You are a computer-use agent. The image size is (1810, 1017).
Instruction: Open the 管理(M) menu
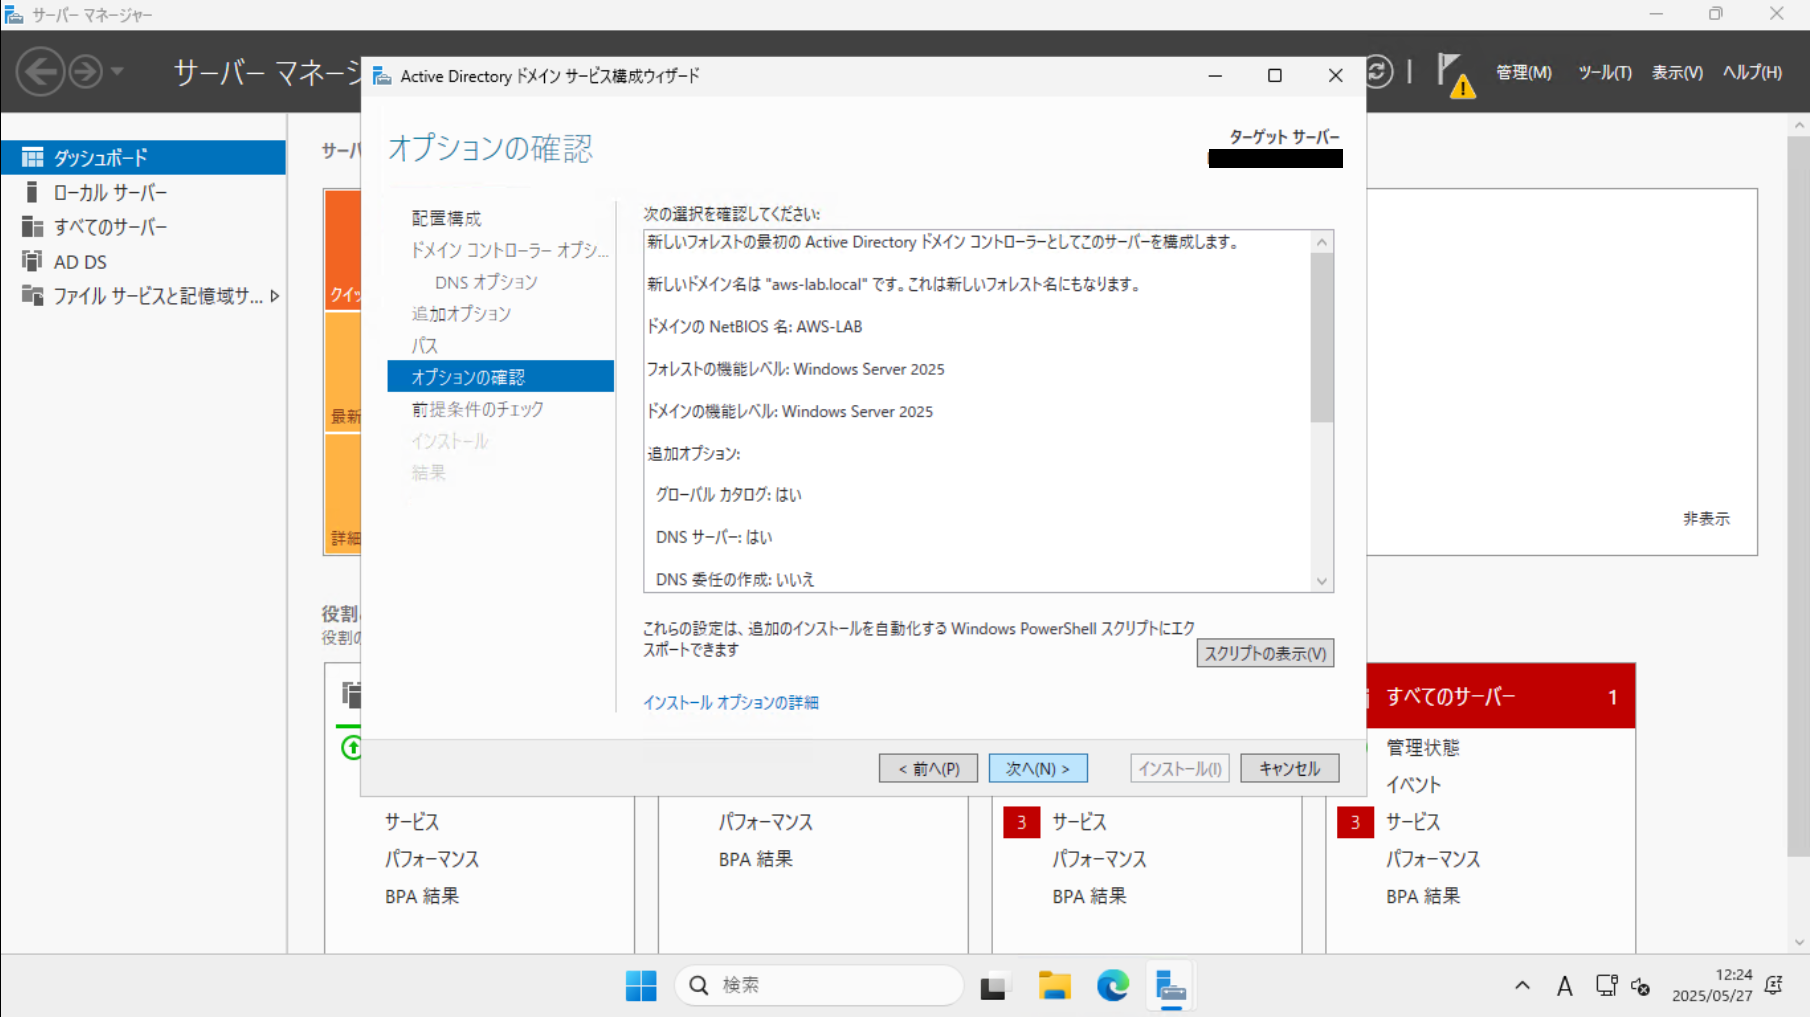point(1523,72)
